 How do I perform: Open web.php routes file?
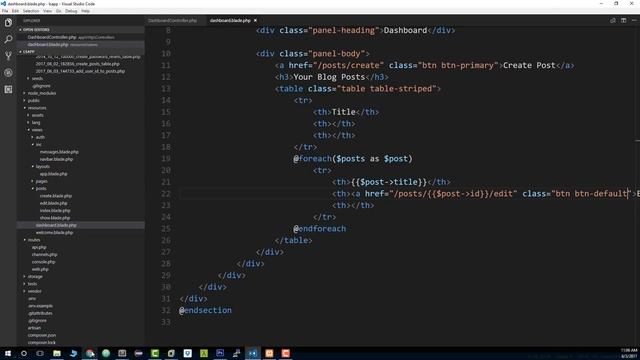click(x=40, y=269)
